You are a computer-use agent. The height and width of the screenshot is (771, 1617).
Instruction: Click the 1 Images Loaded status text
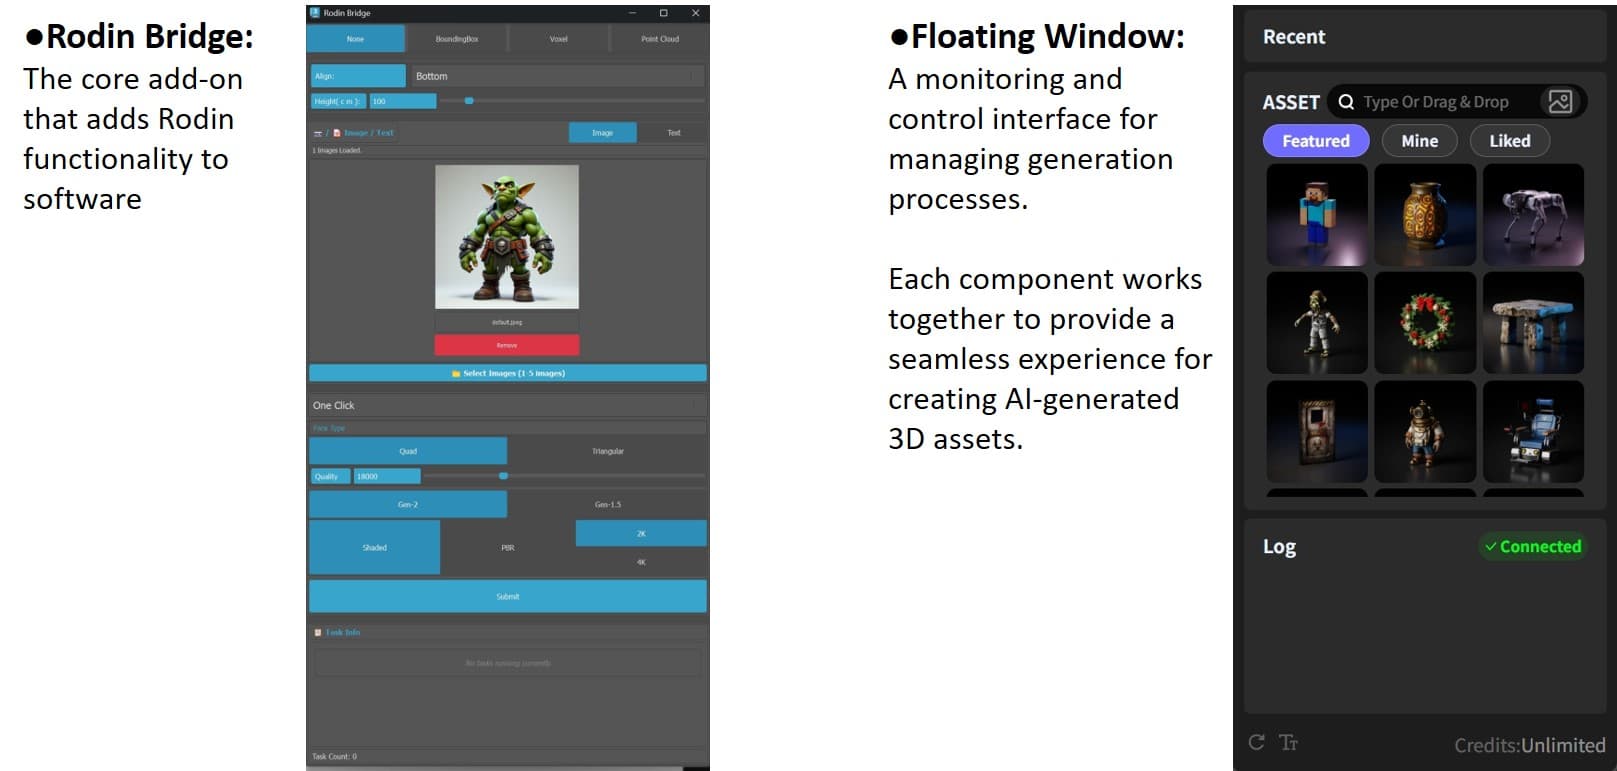pyautogui.click(x=337, y=150)
